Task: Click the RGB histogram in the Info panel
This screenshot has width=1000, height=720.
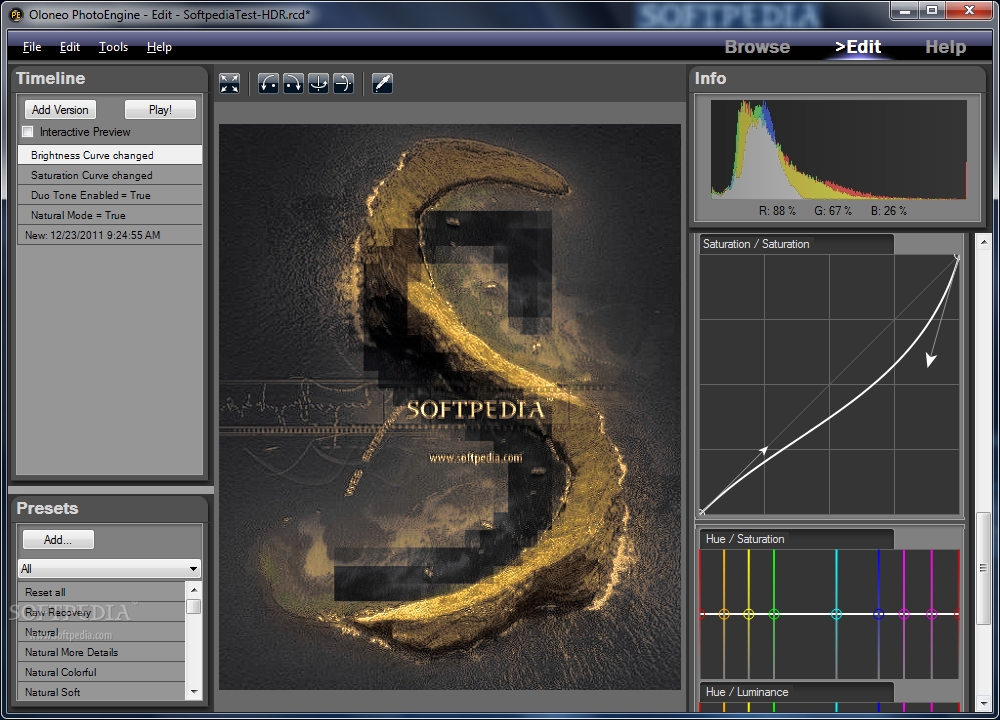Action: (x=839, y=149)
